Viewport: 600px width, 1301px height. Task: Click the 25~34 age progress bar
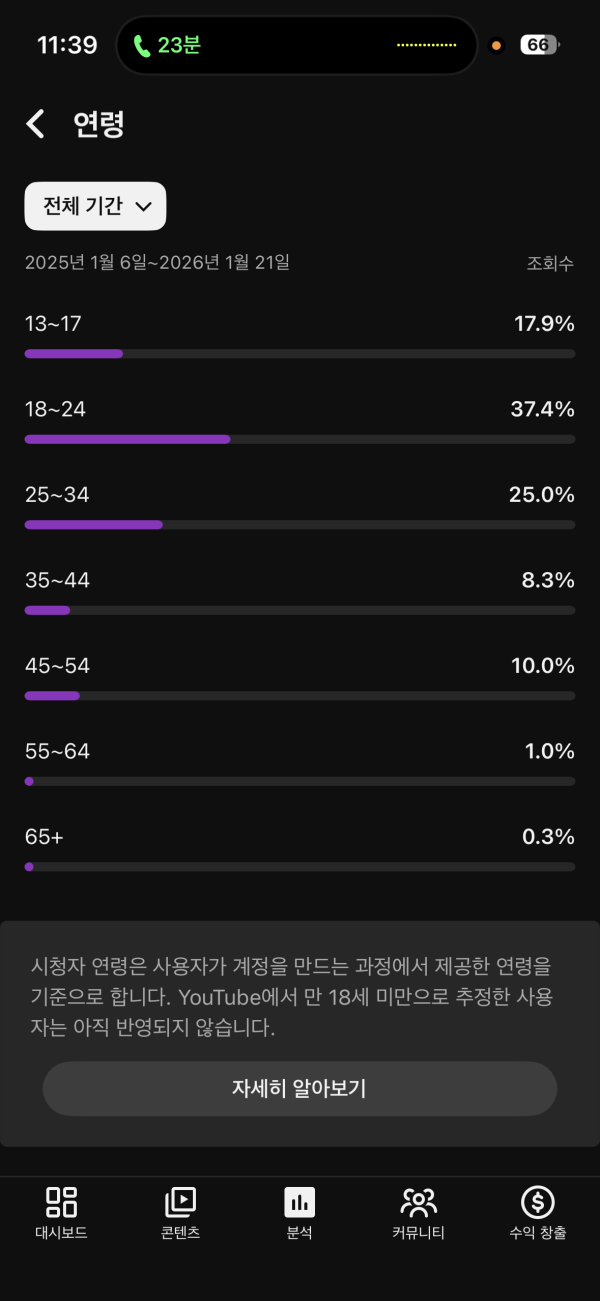coord(299,524)
